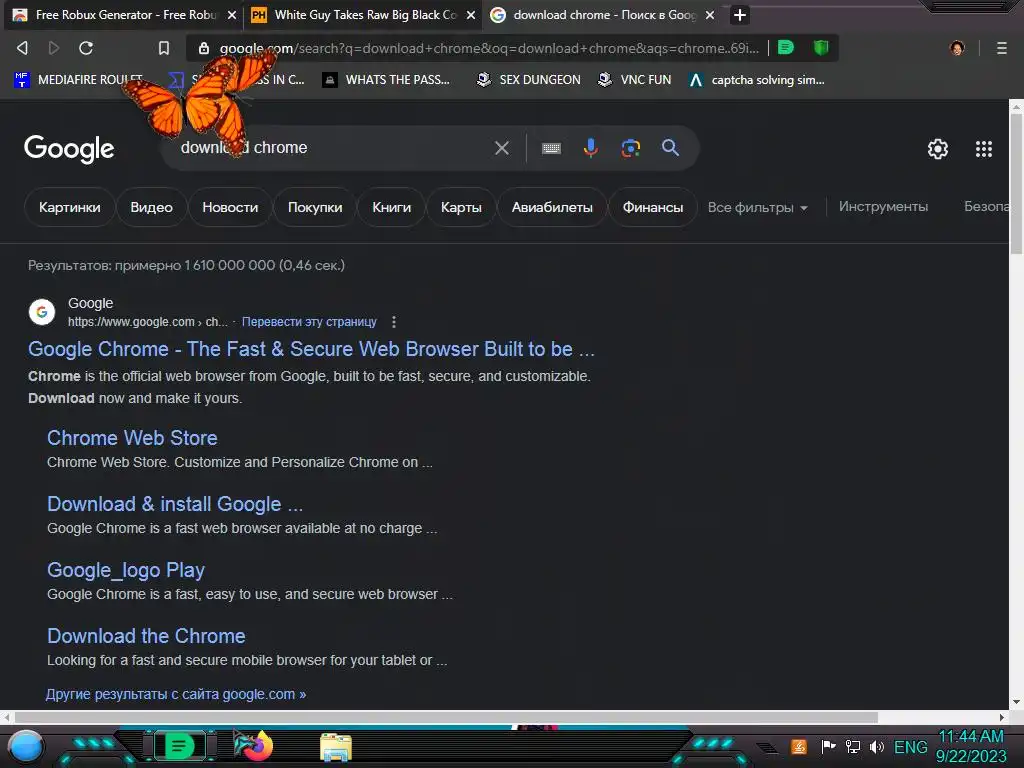Click the site lock icon in address bar

[204, 48]
